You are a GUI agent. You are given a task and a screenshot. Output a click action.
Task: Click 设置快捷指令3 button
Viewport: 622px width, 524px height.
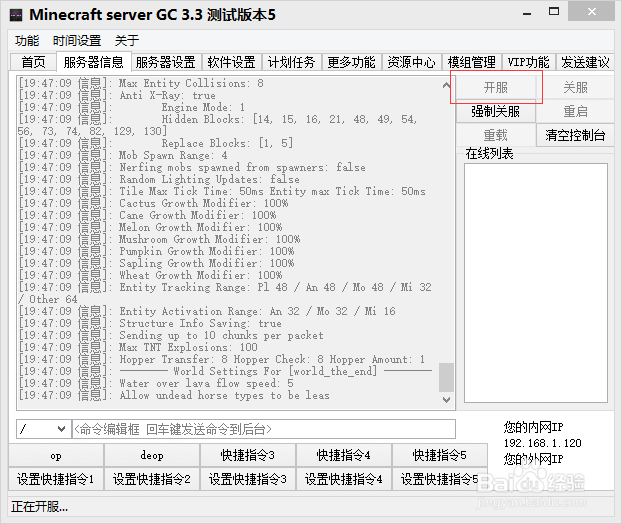(248, 479)
